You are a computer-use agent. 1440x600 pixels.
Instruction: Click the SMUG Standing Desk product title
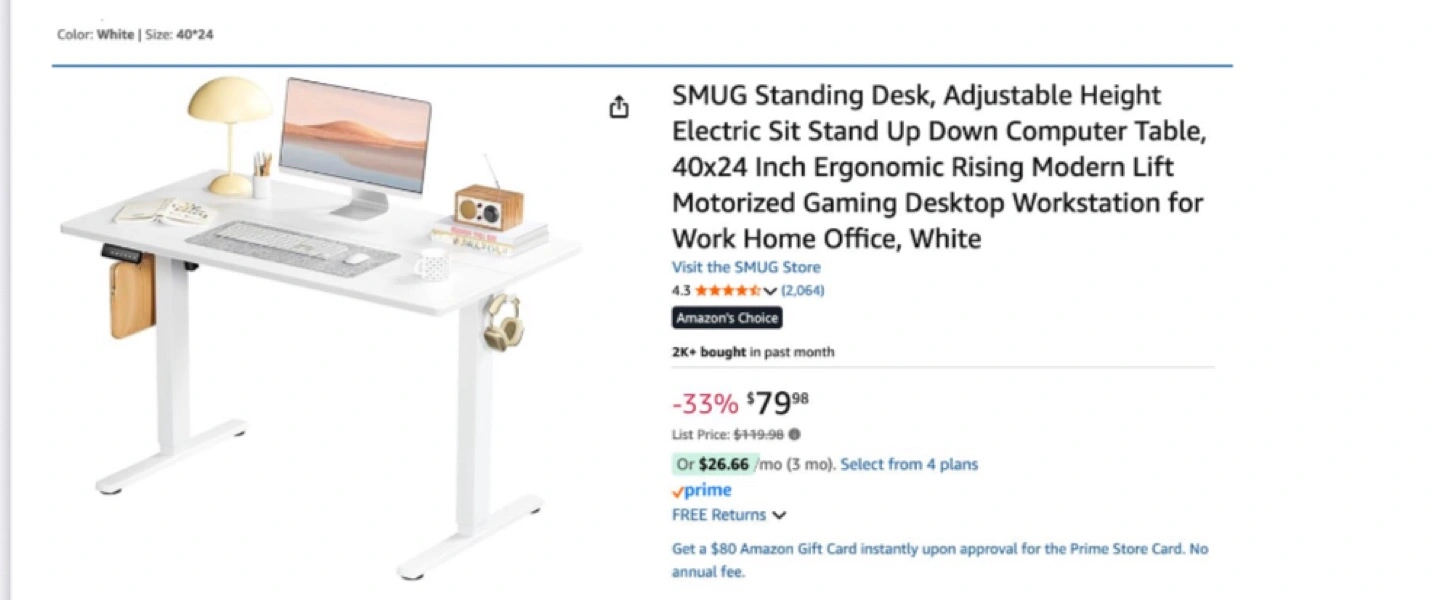click(x=937, y=167)
